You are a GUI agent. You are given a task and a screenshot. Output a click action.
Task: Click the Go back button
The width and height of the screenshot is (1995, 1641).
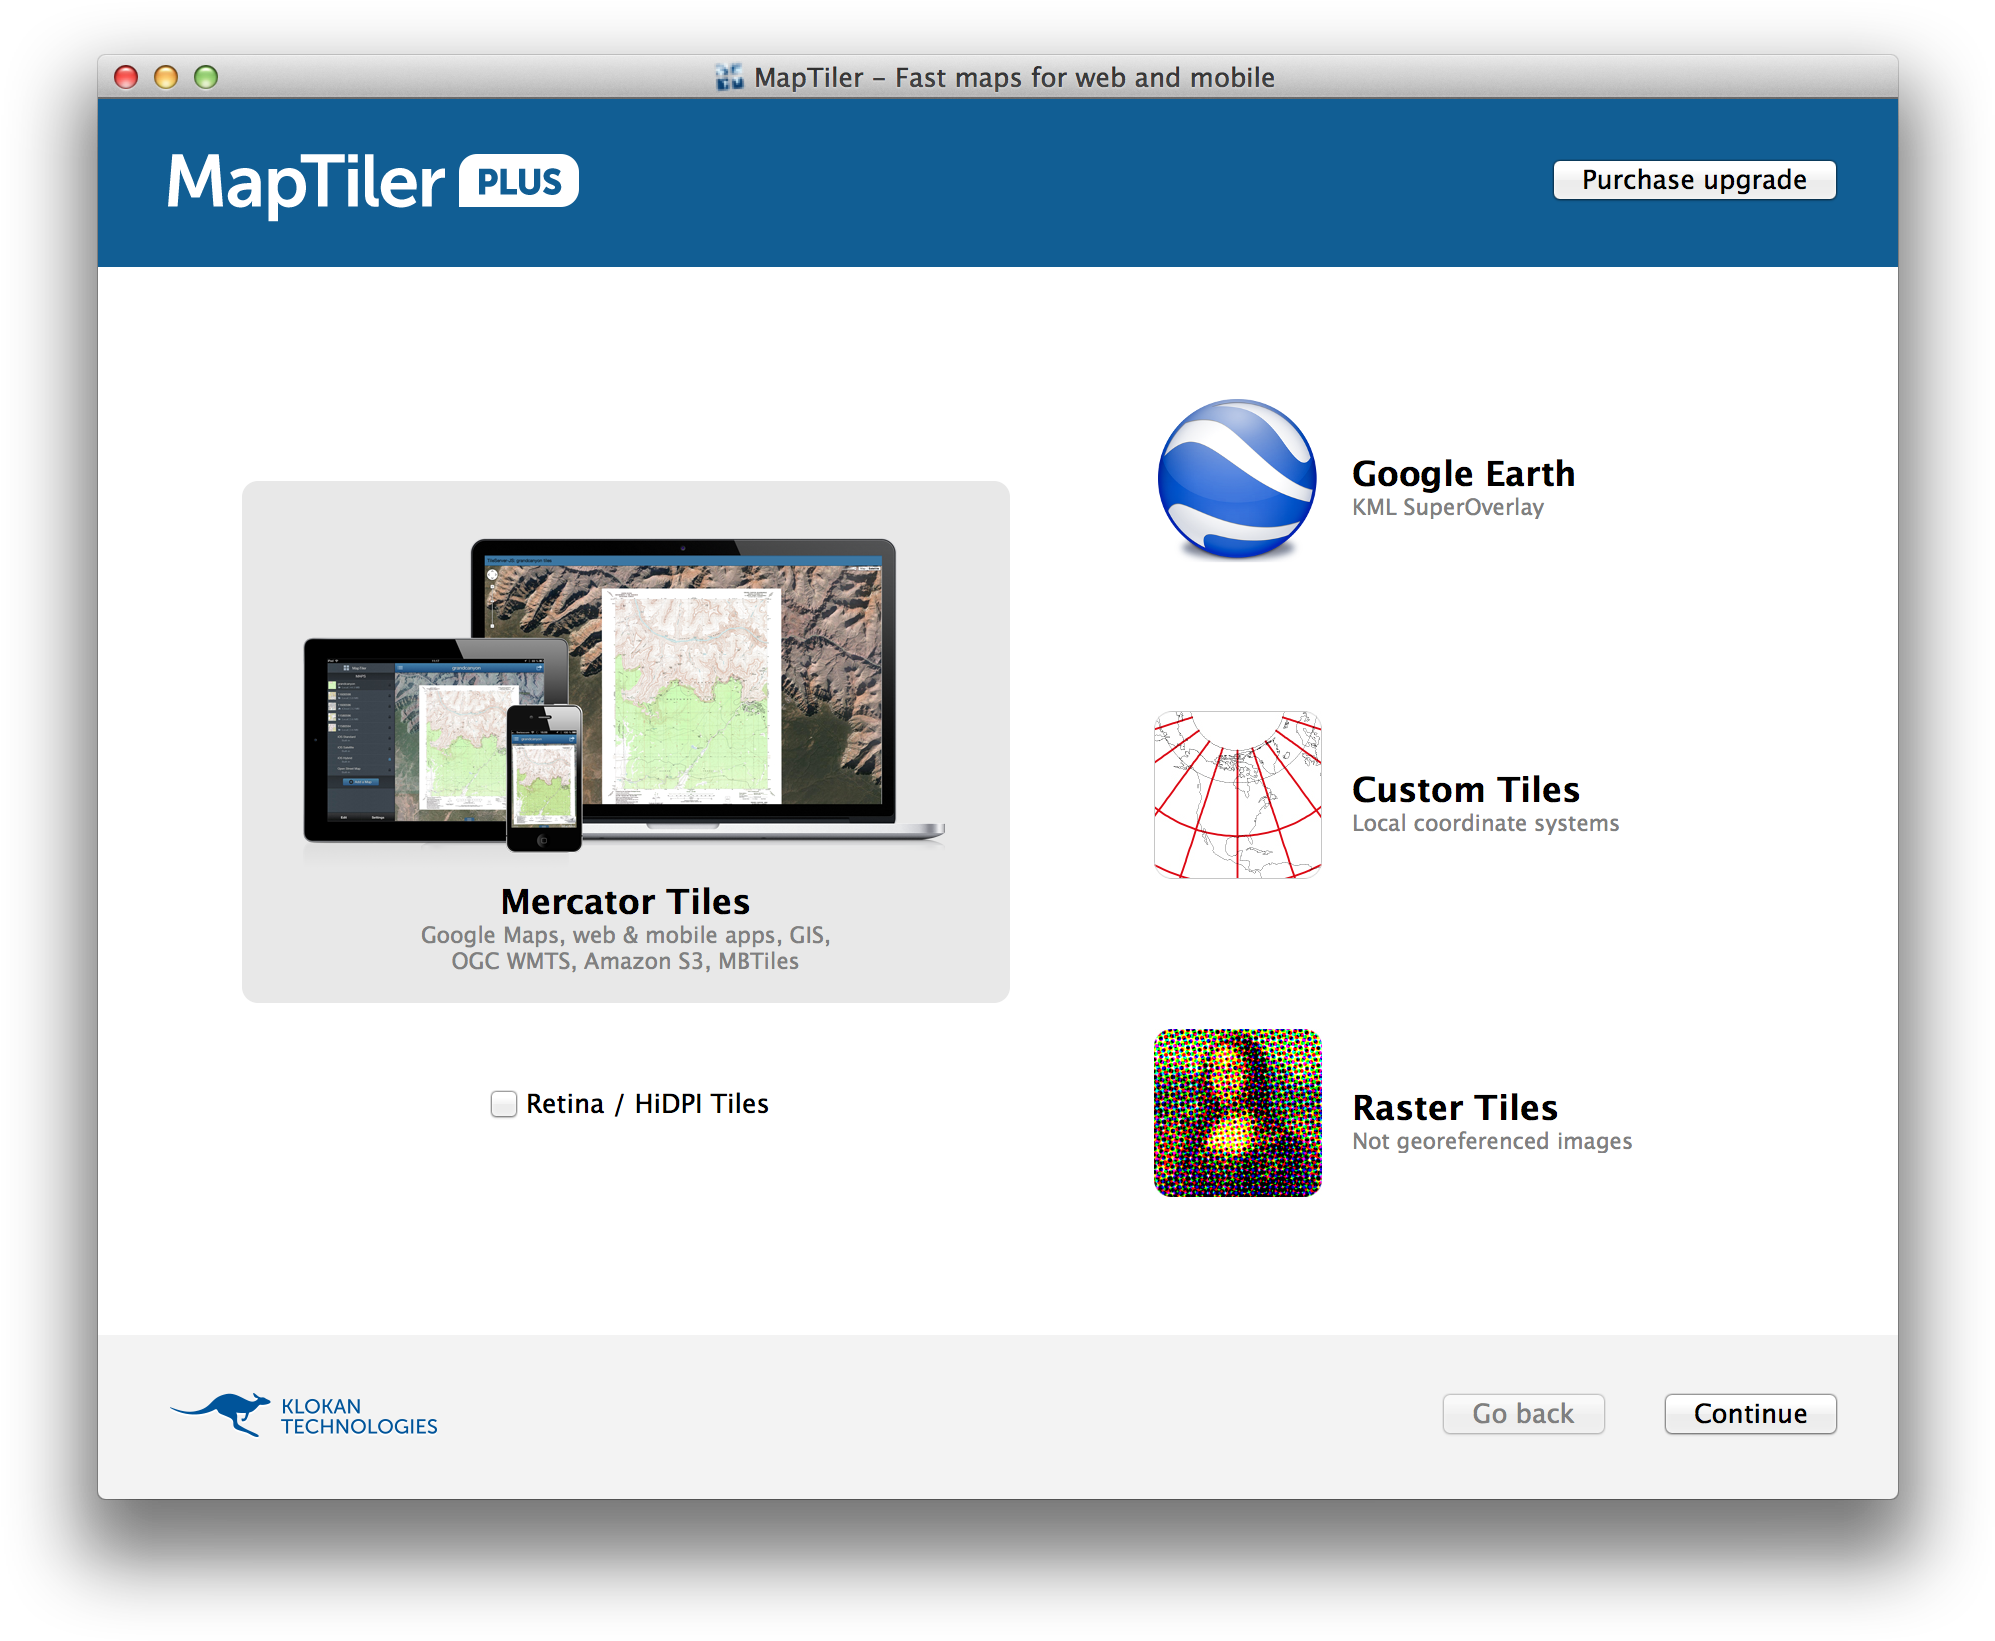[x=1522, y=1413]
